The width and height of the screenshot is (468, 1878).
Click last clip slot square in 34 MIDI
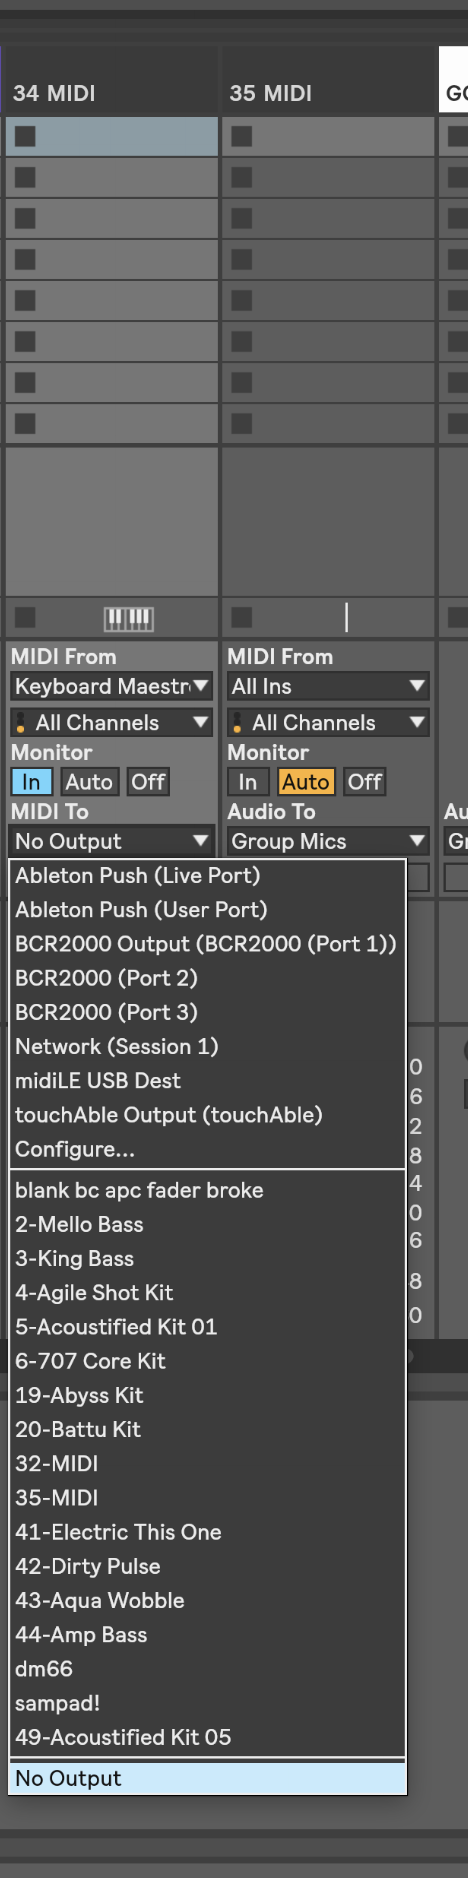tap(25, 423)
